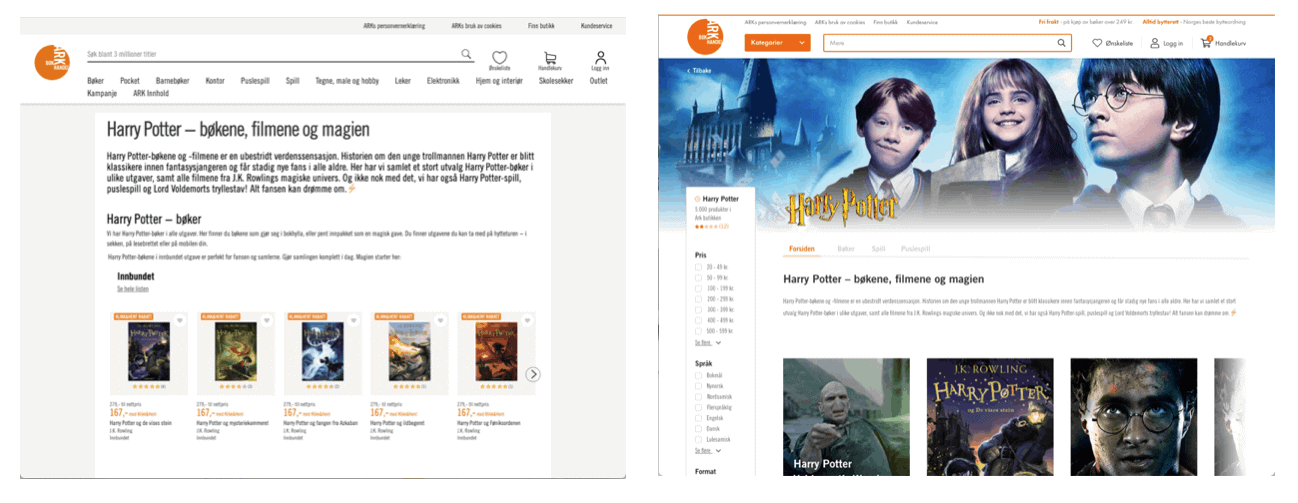Open the Handlekurv cart icon in the left page

pyautogui.click(x=550, y=58)
